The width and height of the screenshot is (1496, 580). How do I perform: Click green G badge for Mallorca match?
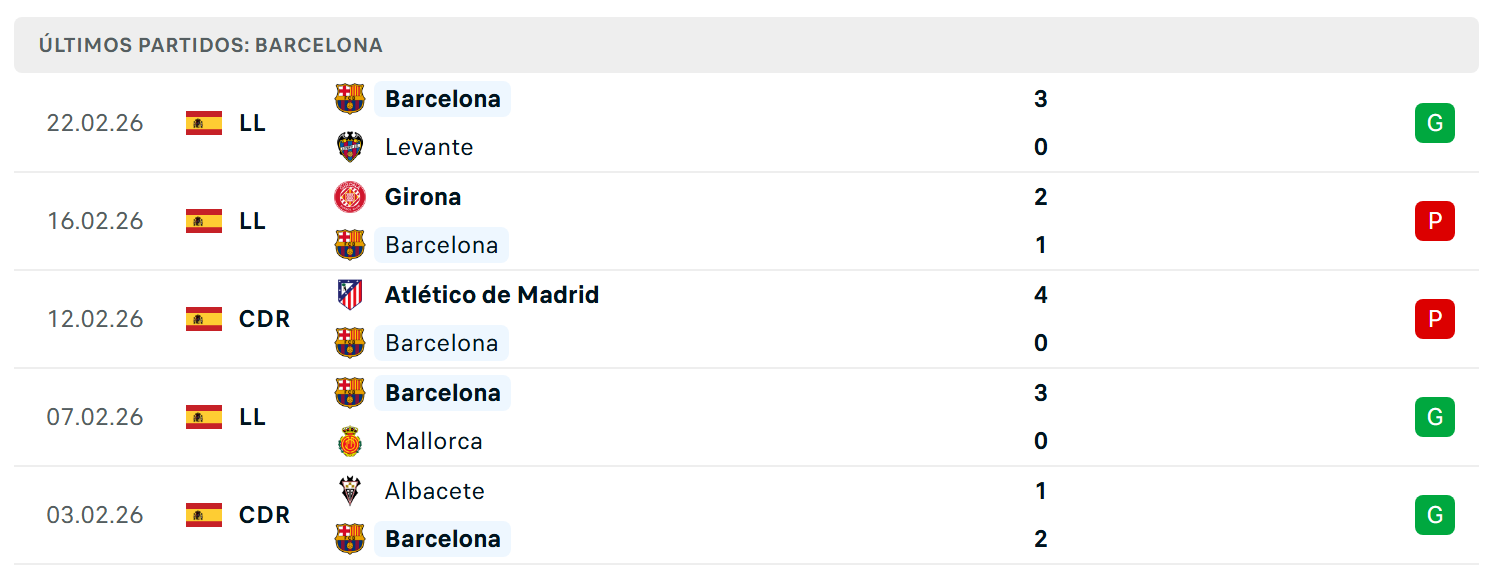click(1434, 417)
